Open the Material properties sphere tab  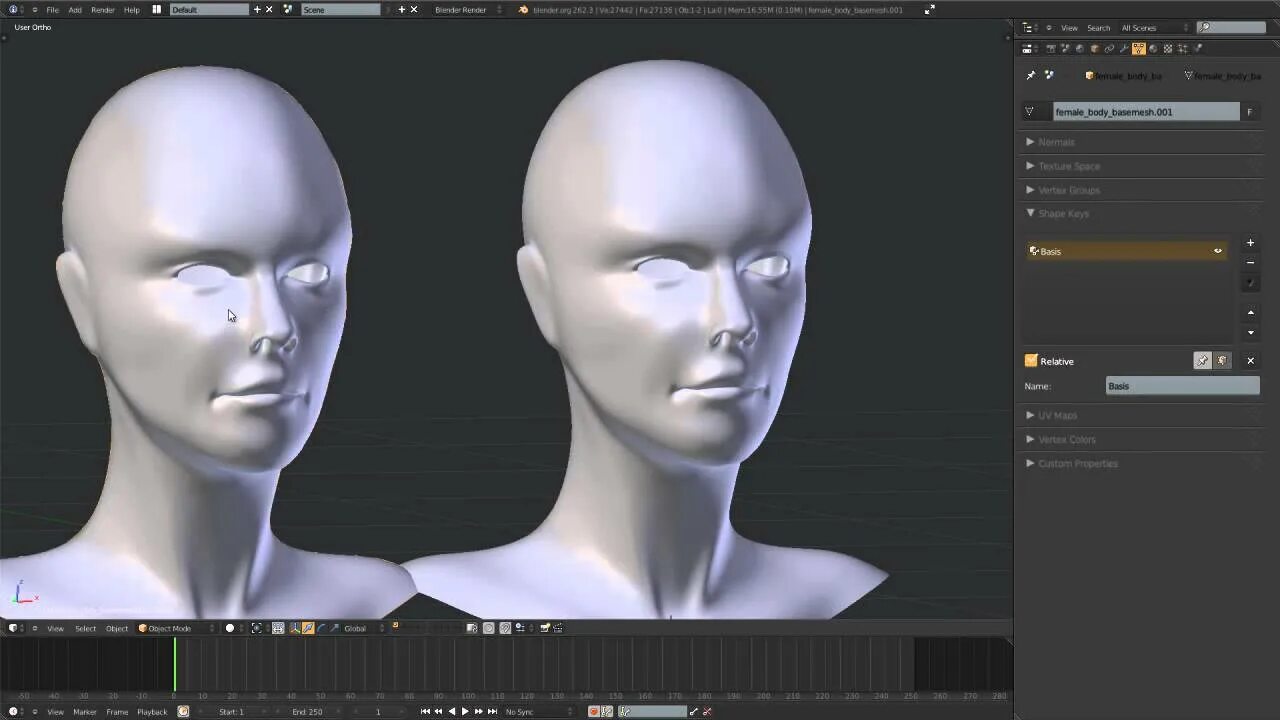click(x=1153, y=48)
